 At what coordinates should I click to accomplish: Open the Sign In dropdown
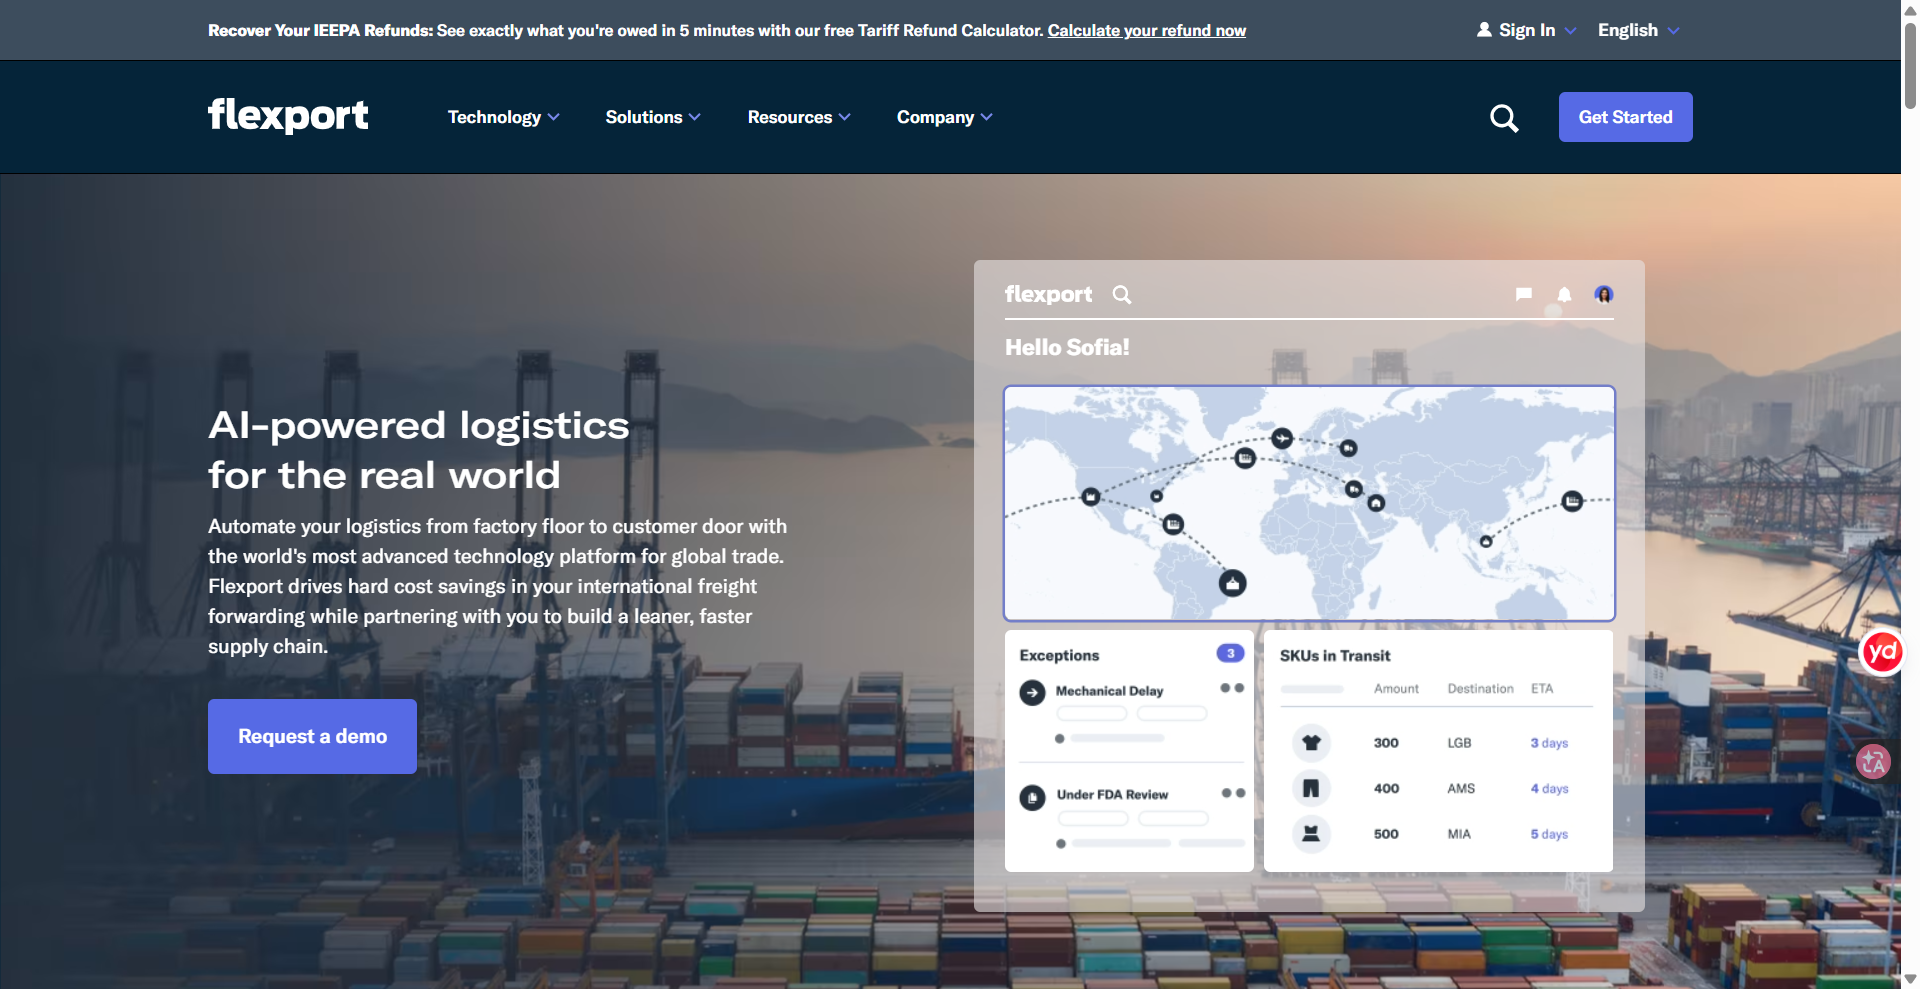point(1527,30)
